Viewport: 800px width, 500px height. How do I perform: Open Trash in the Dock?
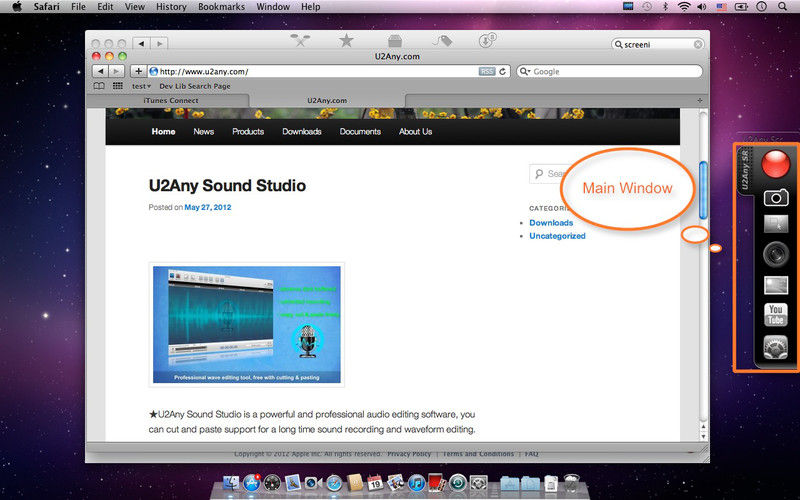(571, 482)
